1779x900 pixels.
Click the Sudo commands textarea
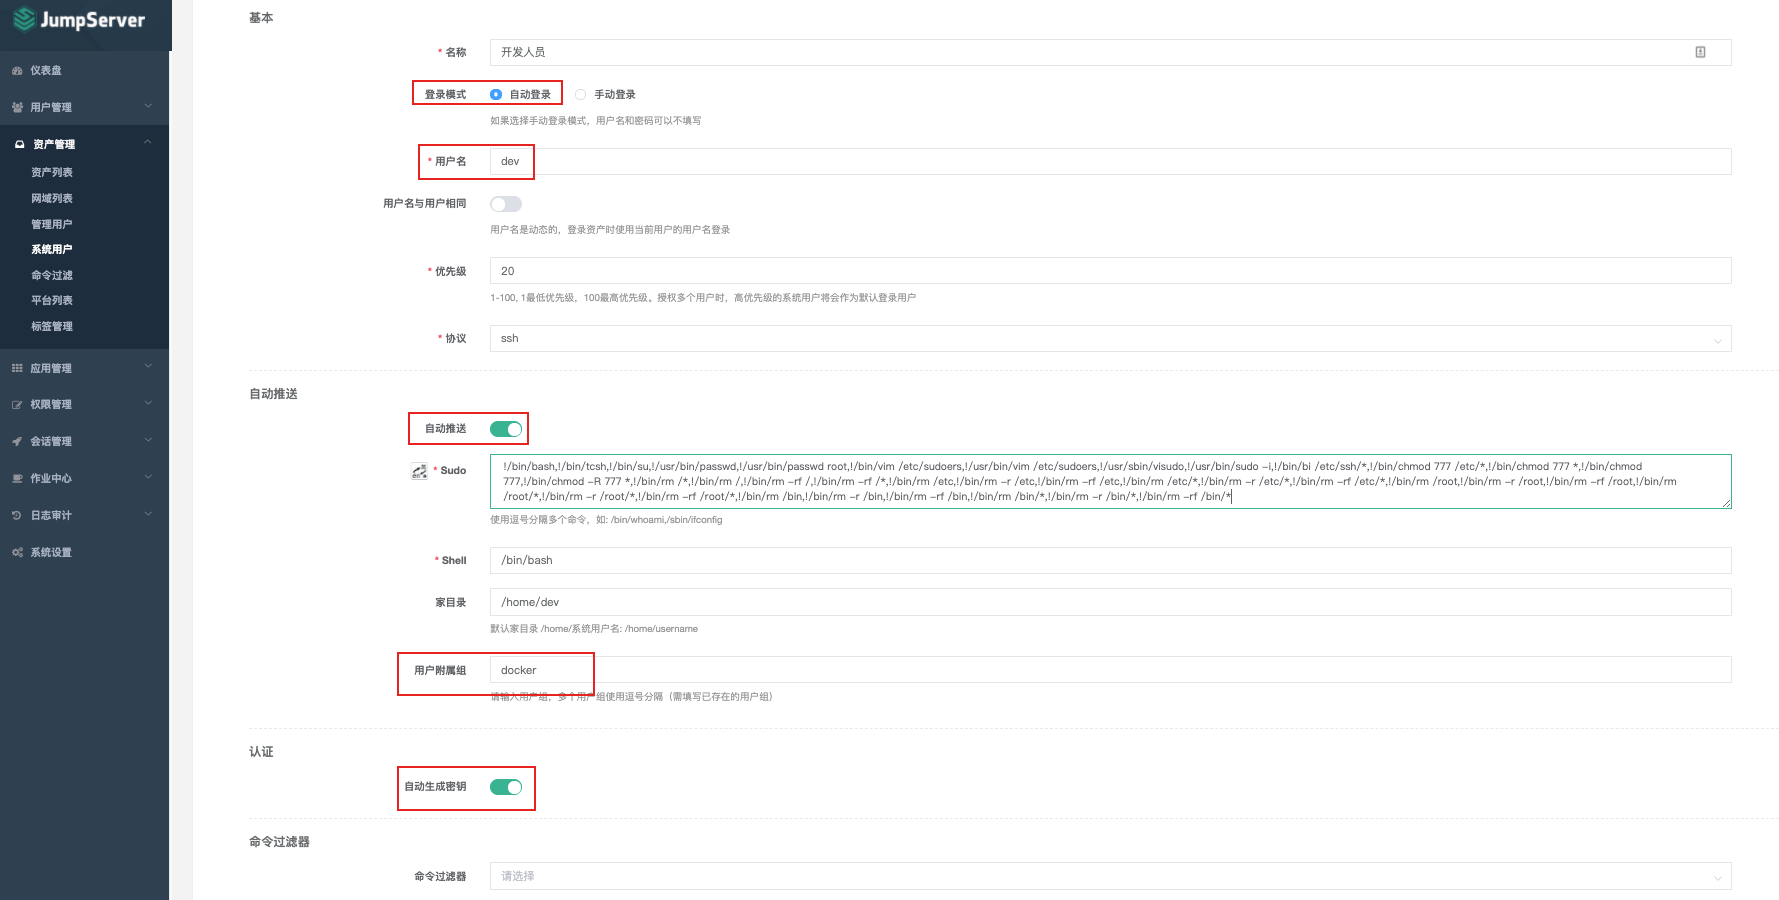(1110, 482)
